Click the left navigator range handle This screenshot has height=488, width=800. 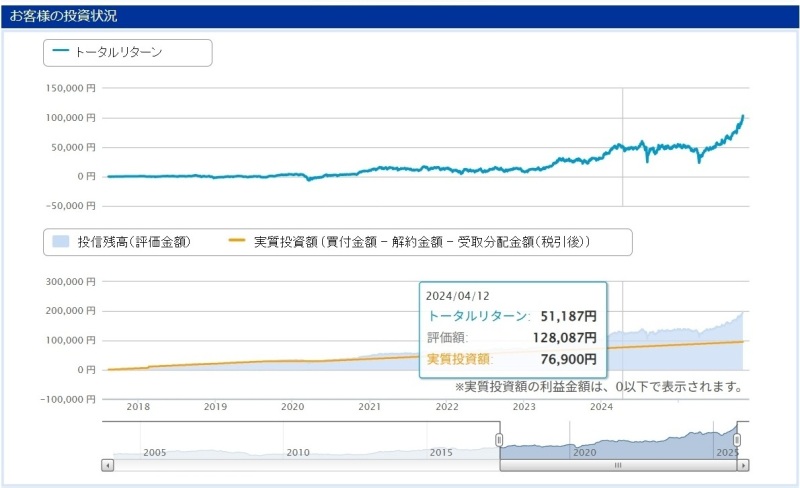pos(499,440)
